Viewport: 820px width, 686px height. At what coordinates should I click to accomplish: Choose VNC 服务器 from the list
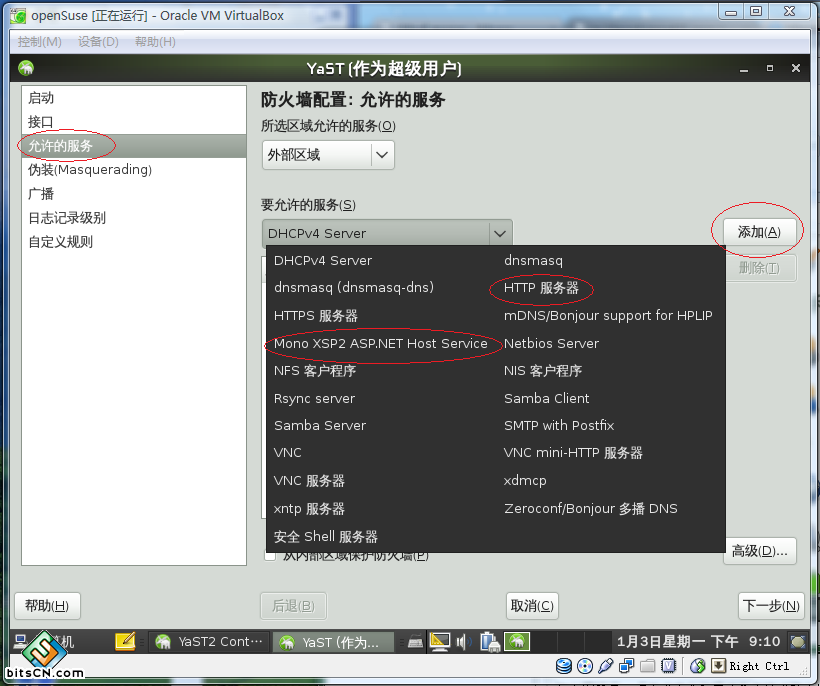309,481
